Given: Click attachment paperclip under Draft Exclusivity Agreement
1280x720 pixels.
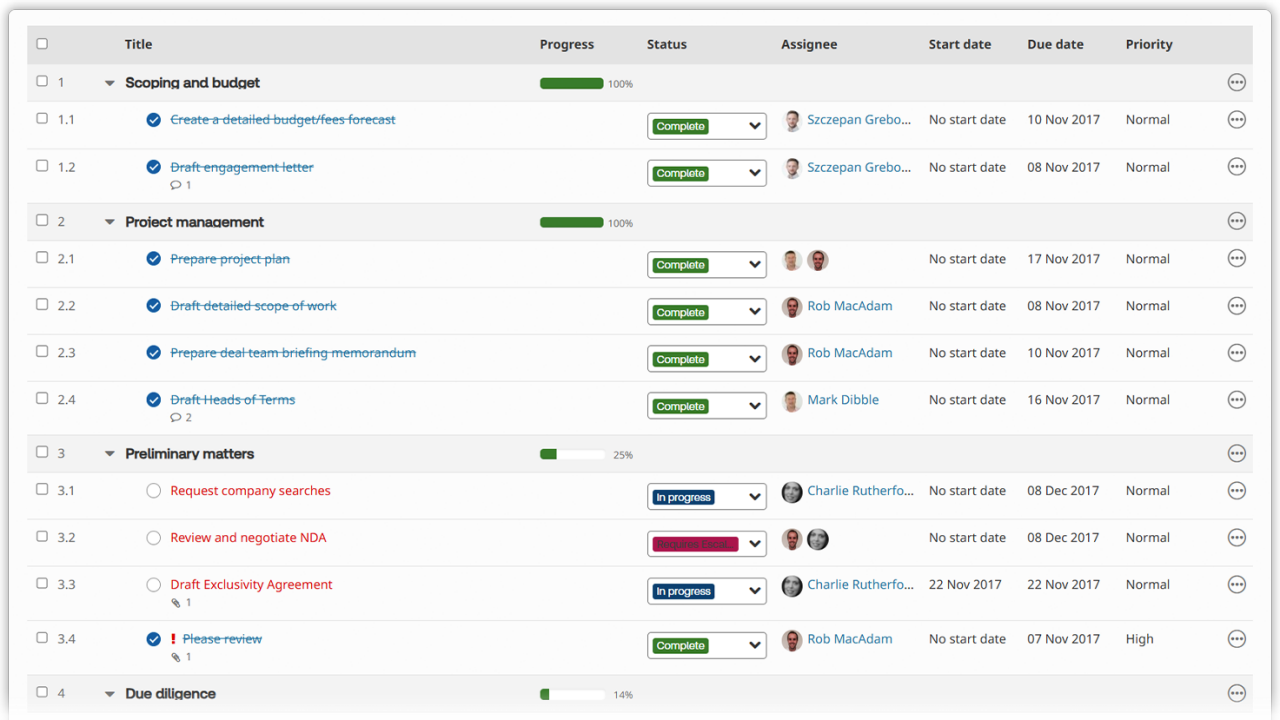Looking at the screenshot, I should point(176,603).
